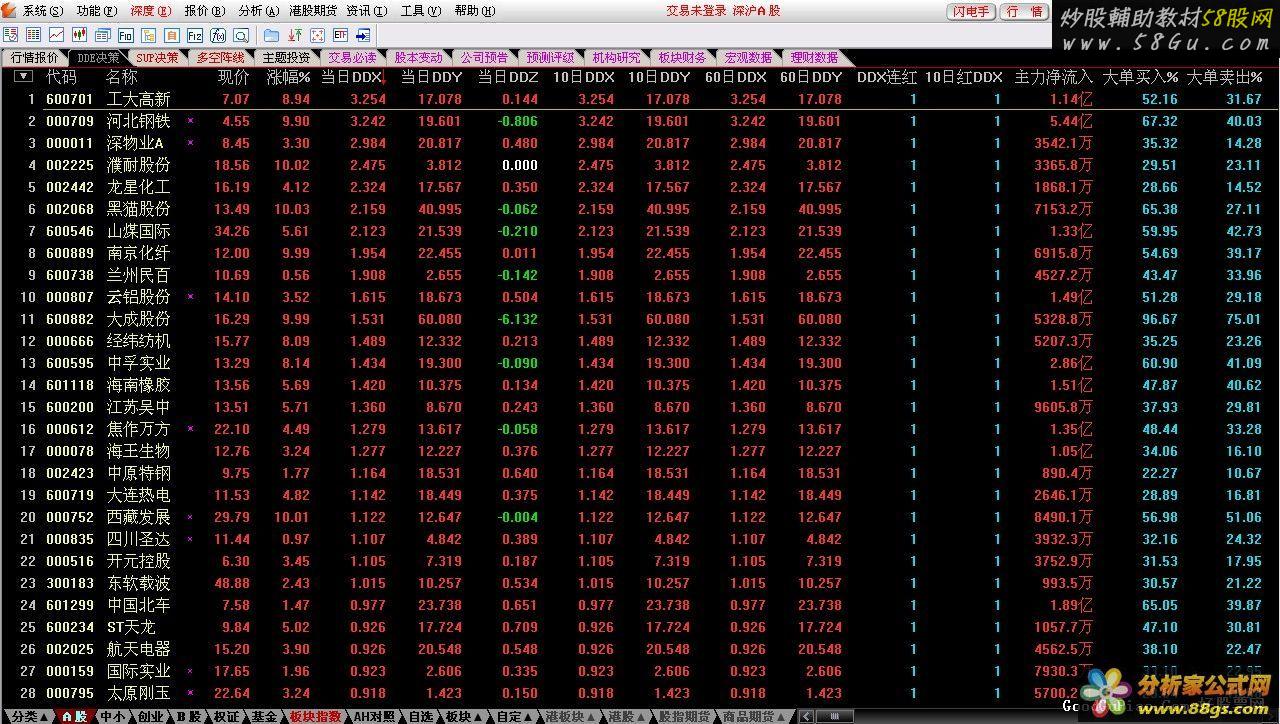1280x724 pixels.
Task: Switch to the 交易必读 tab
Action: [x=352, y=58]
